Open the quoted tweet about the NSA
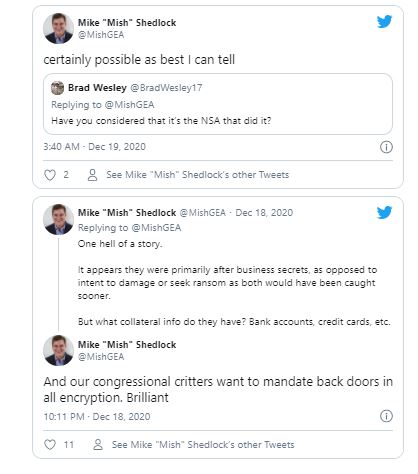 coord(218,104)
